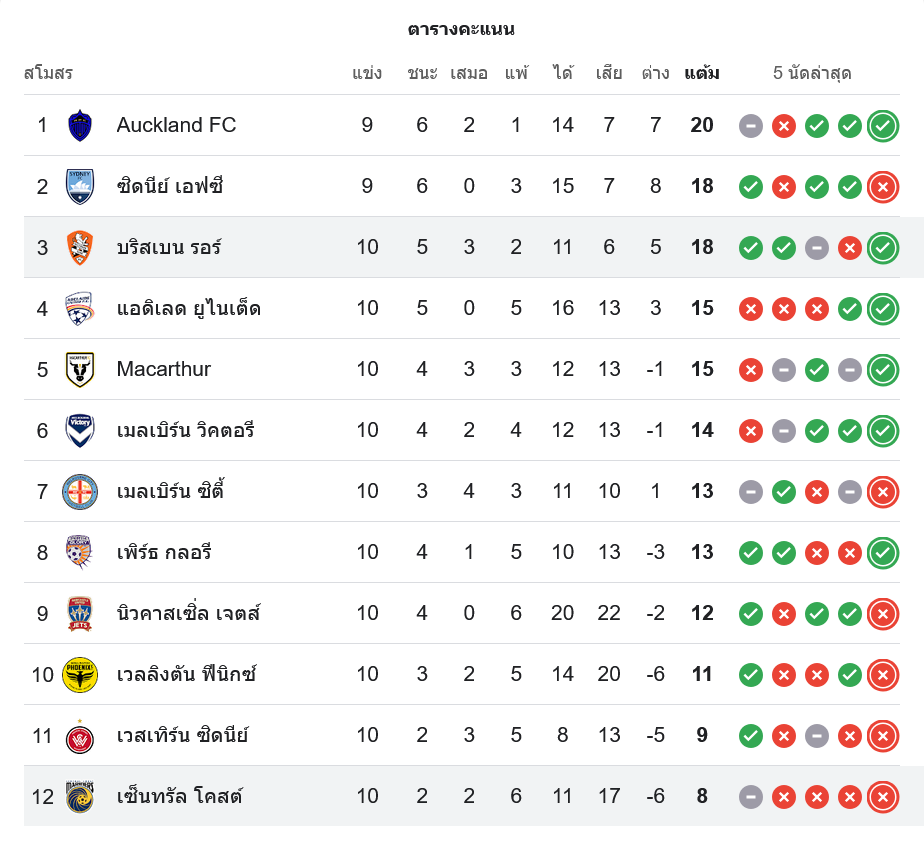Screen dimensions: 924x843
Task: Click the Wellington Phoenix yellow logo
Action: point(80,675)
